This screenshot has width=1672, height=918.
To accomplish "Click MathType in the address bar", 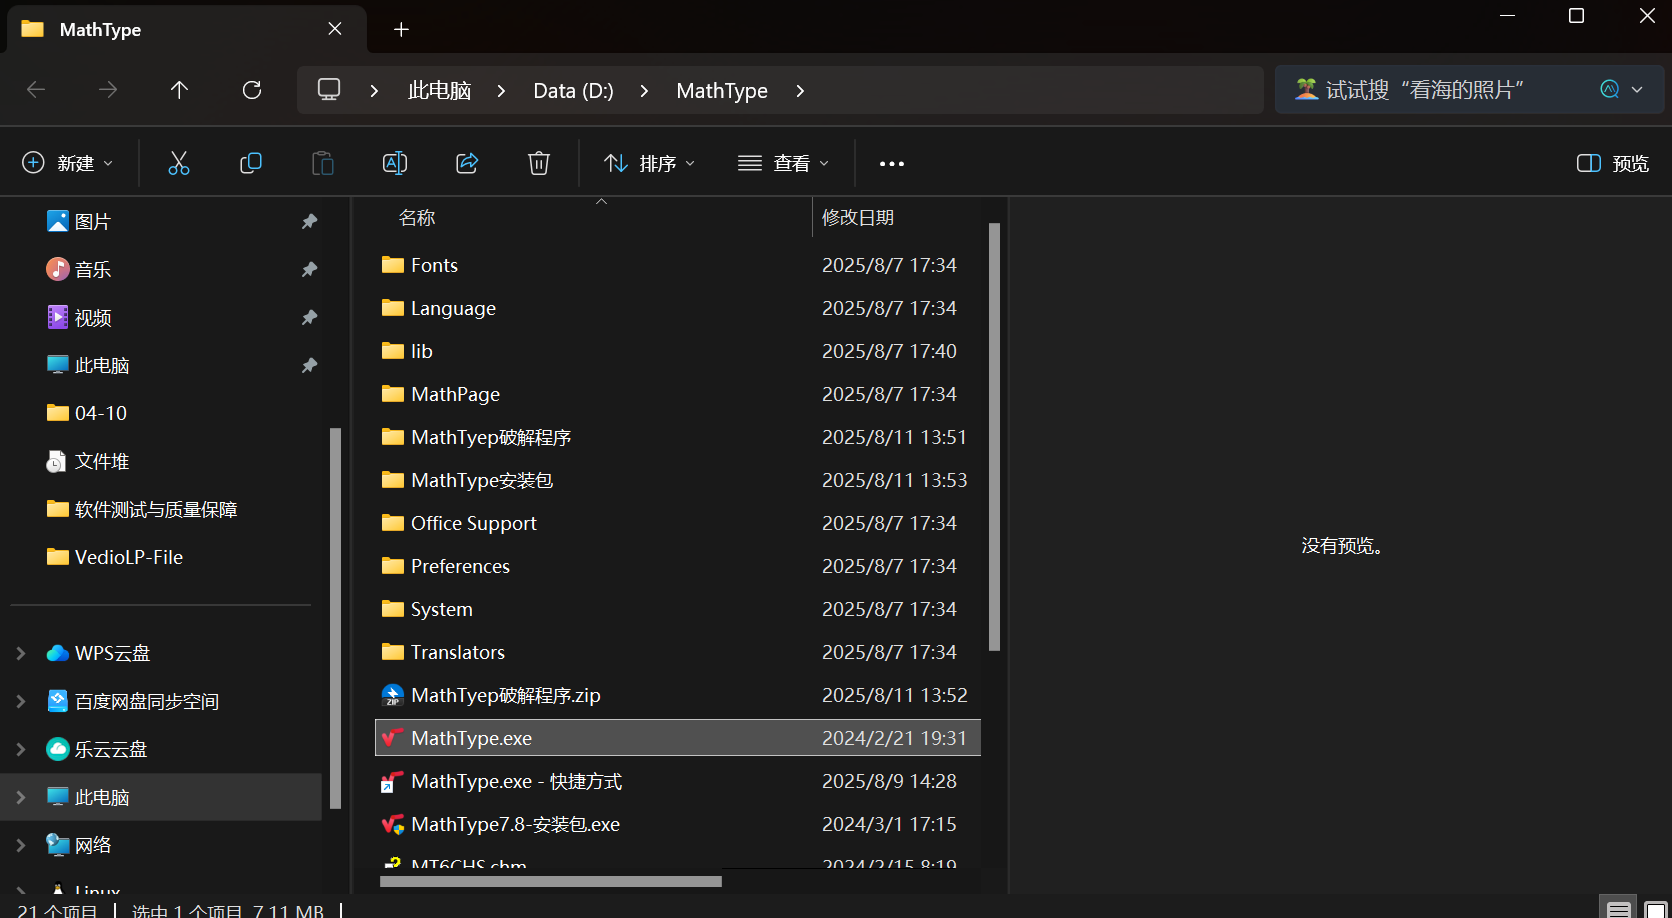I will 722,91.
